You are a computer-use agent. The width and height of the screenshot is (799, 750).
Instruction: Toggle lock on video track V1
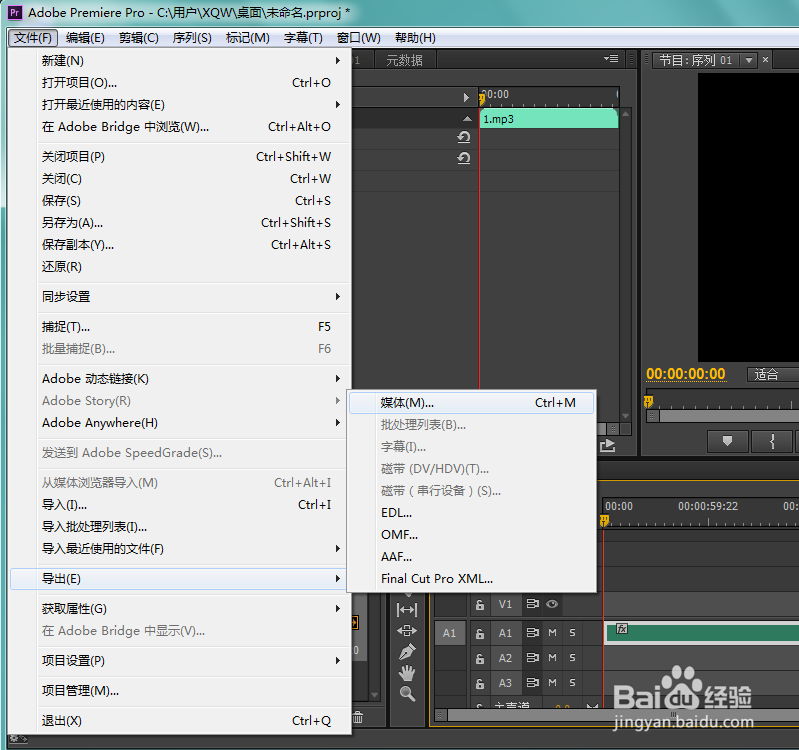coord(480,605)
